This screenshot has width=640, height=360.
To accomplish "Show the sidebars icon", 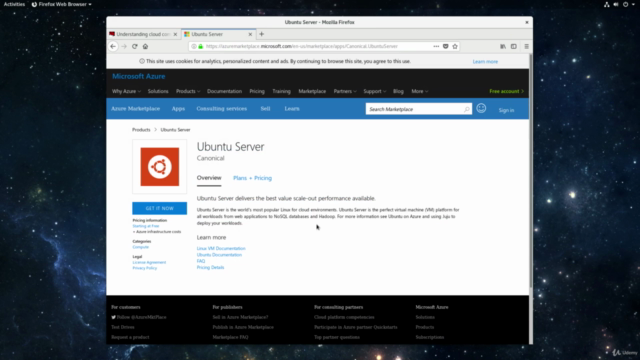I will click(514, 47).
